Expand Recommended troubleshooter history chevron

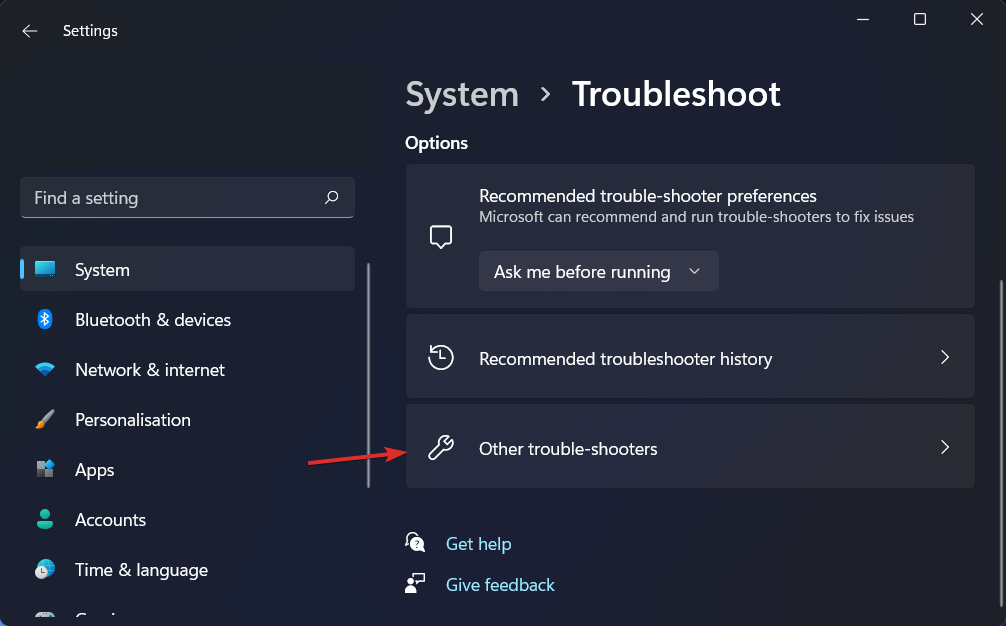(x=945, y=357)
